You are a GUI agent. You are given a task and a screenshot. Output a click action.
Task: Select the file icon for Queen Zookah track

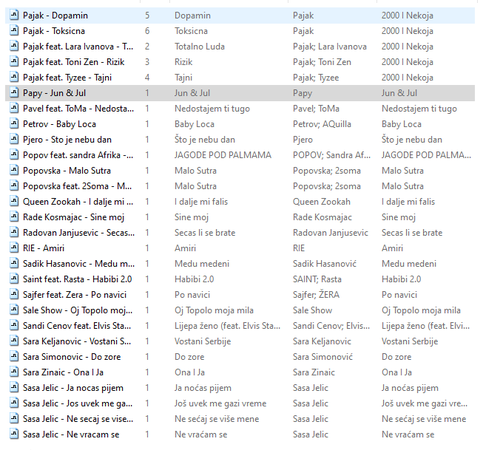(x=14, y=201)
